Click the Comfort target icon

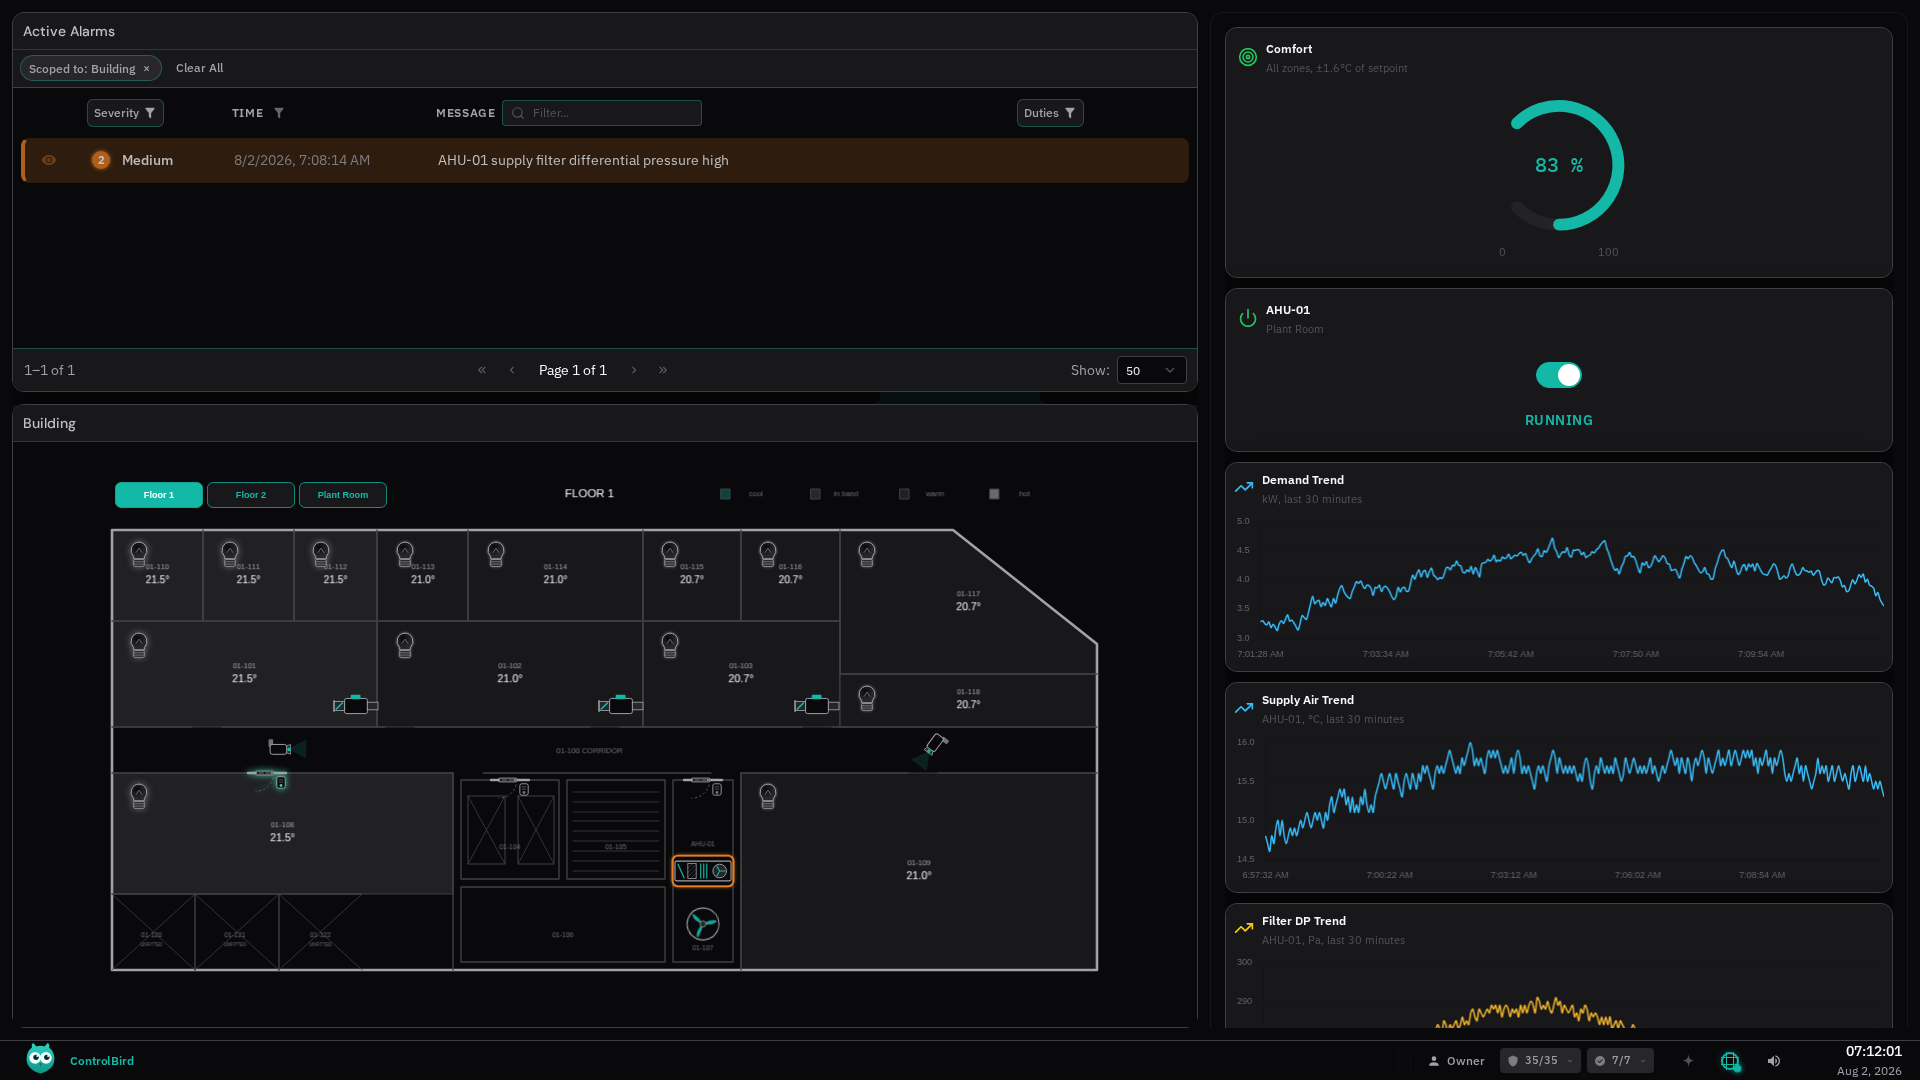1248,57
